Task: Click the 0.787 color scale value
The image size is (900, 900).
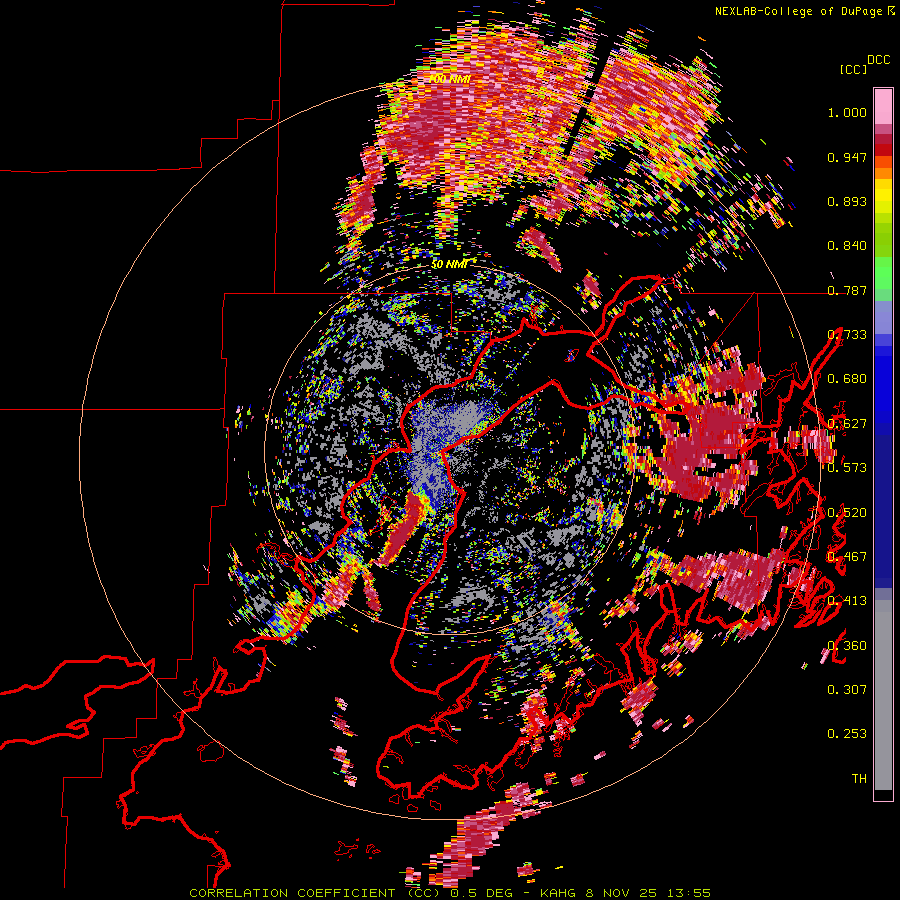Action: point(847,290)
